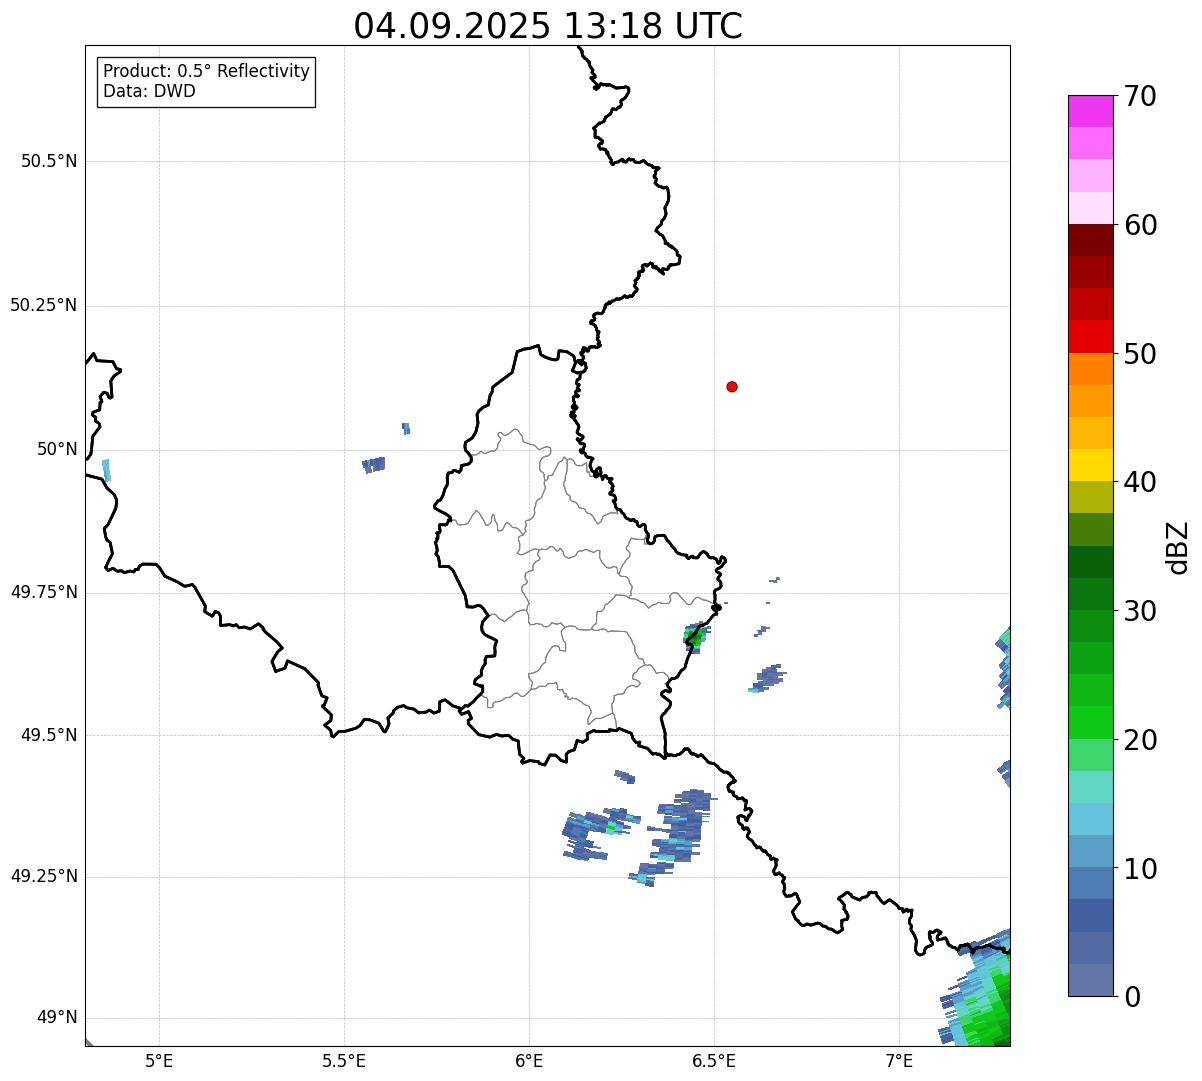Select the 49.75°N latitude label
The width and height of the screenshot is (1202, 1081).
[x=43, y=592]
